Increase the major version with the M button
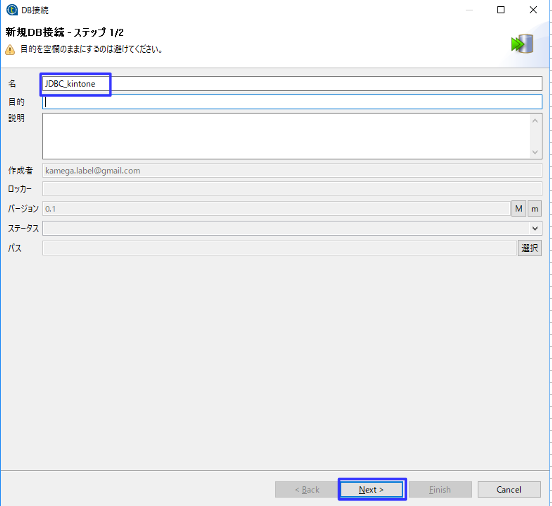Image resolution: width=552 pixels, height=506 pixels. coord(519,209)
